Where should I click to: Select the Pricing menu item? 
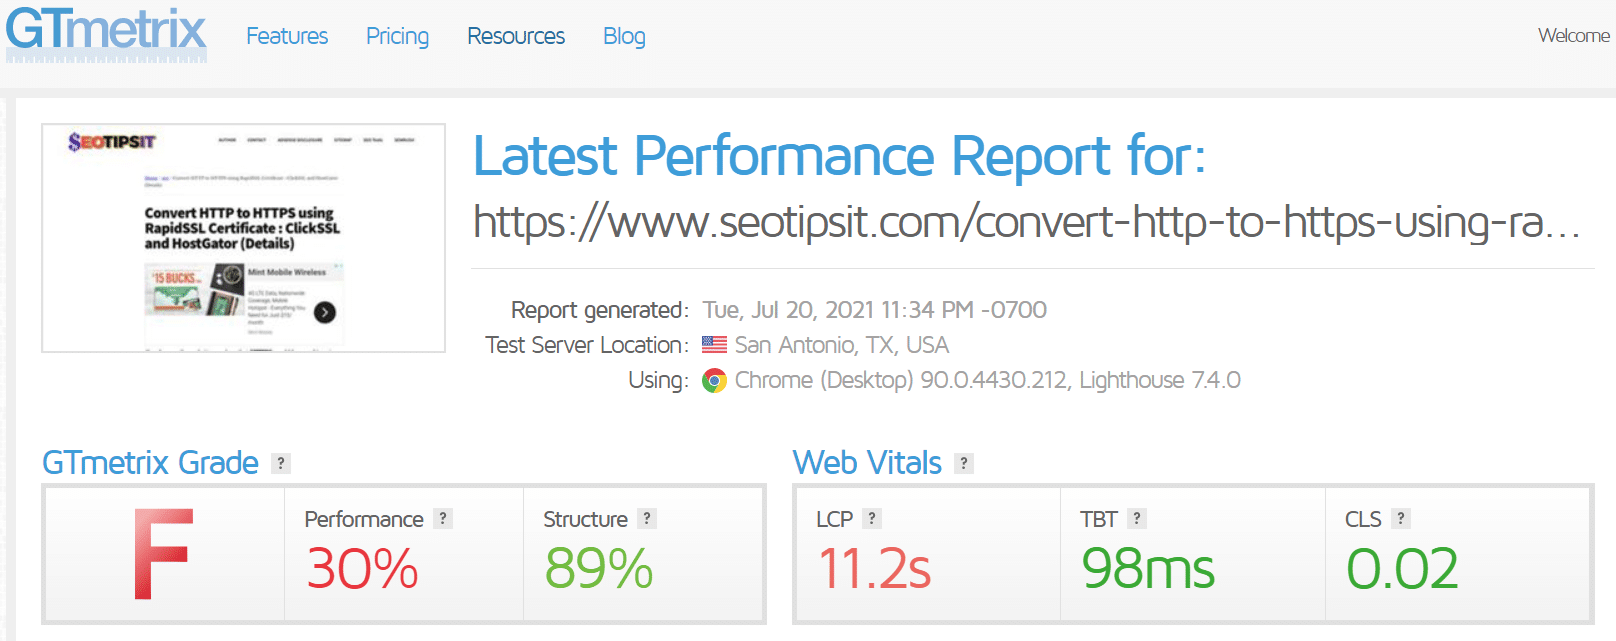(397, 36)
